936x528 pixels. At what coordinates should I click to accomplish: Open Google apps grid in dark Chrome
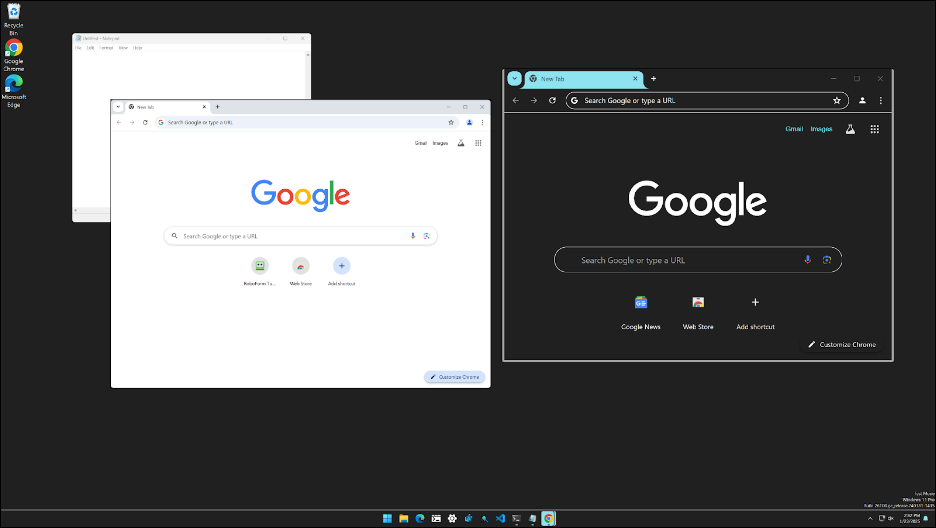[875, 129]
